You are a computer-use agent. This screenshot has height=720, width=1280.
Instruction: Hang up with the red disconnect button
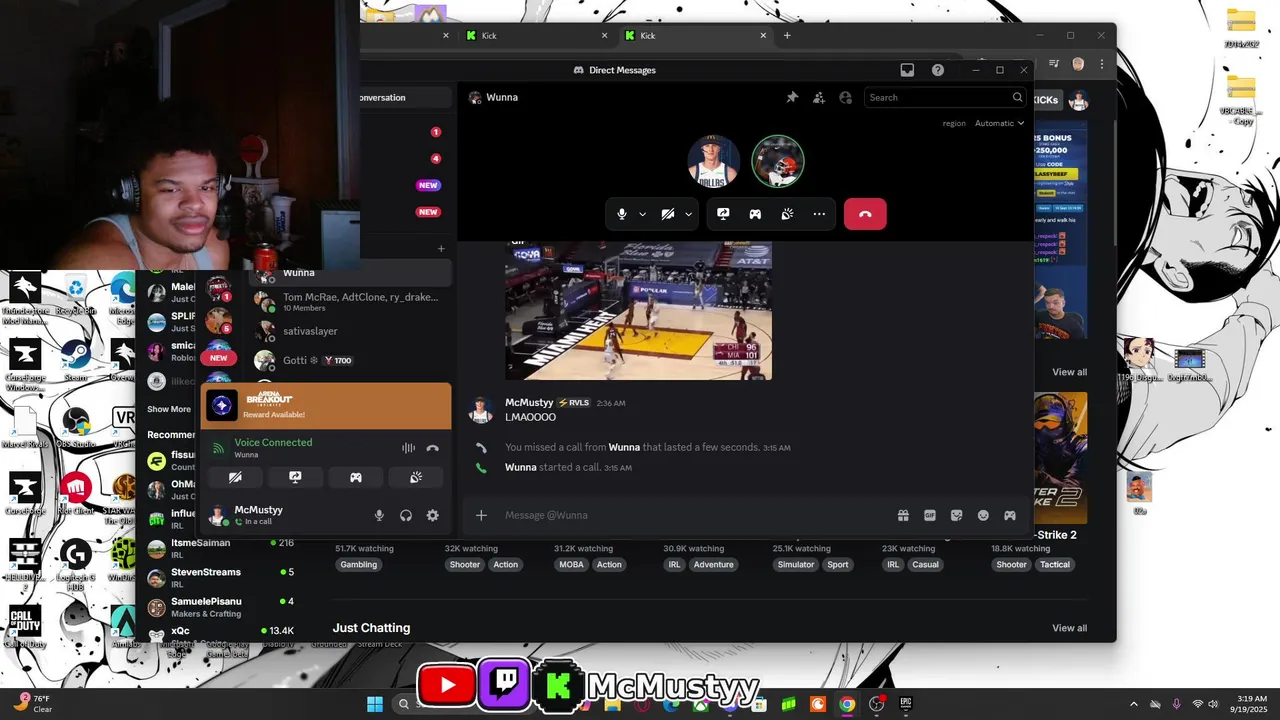tap(865, 214)
